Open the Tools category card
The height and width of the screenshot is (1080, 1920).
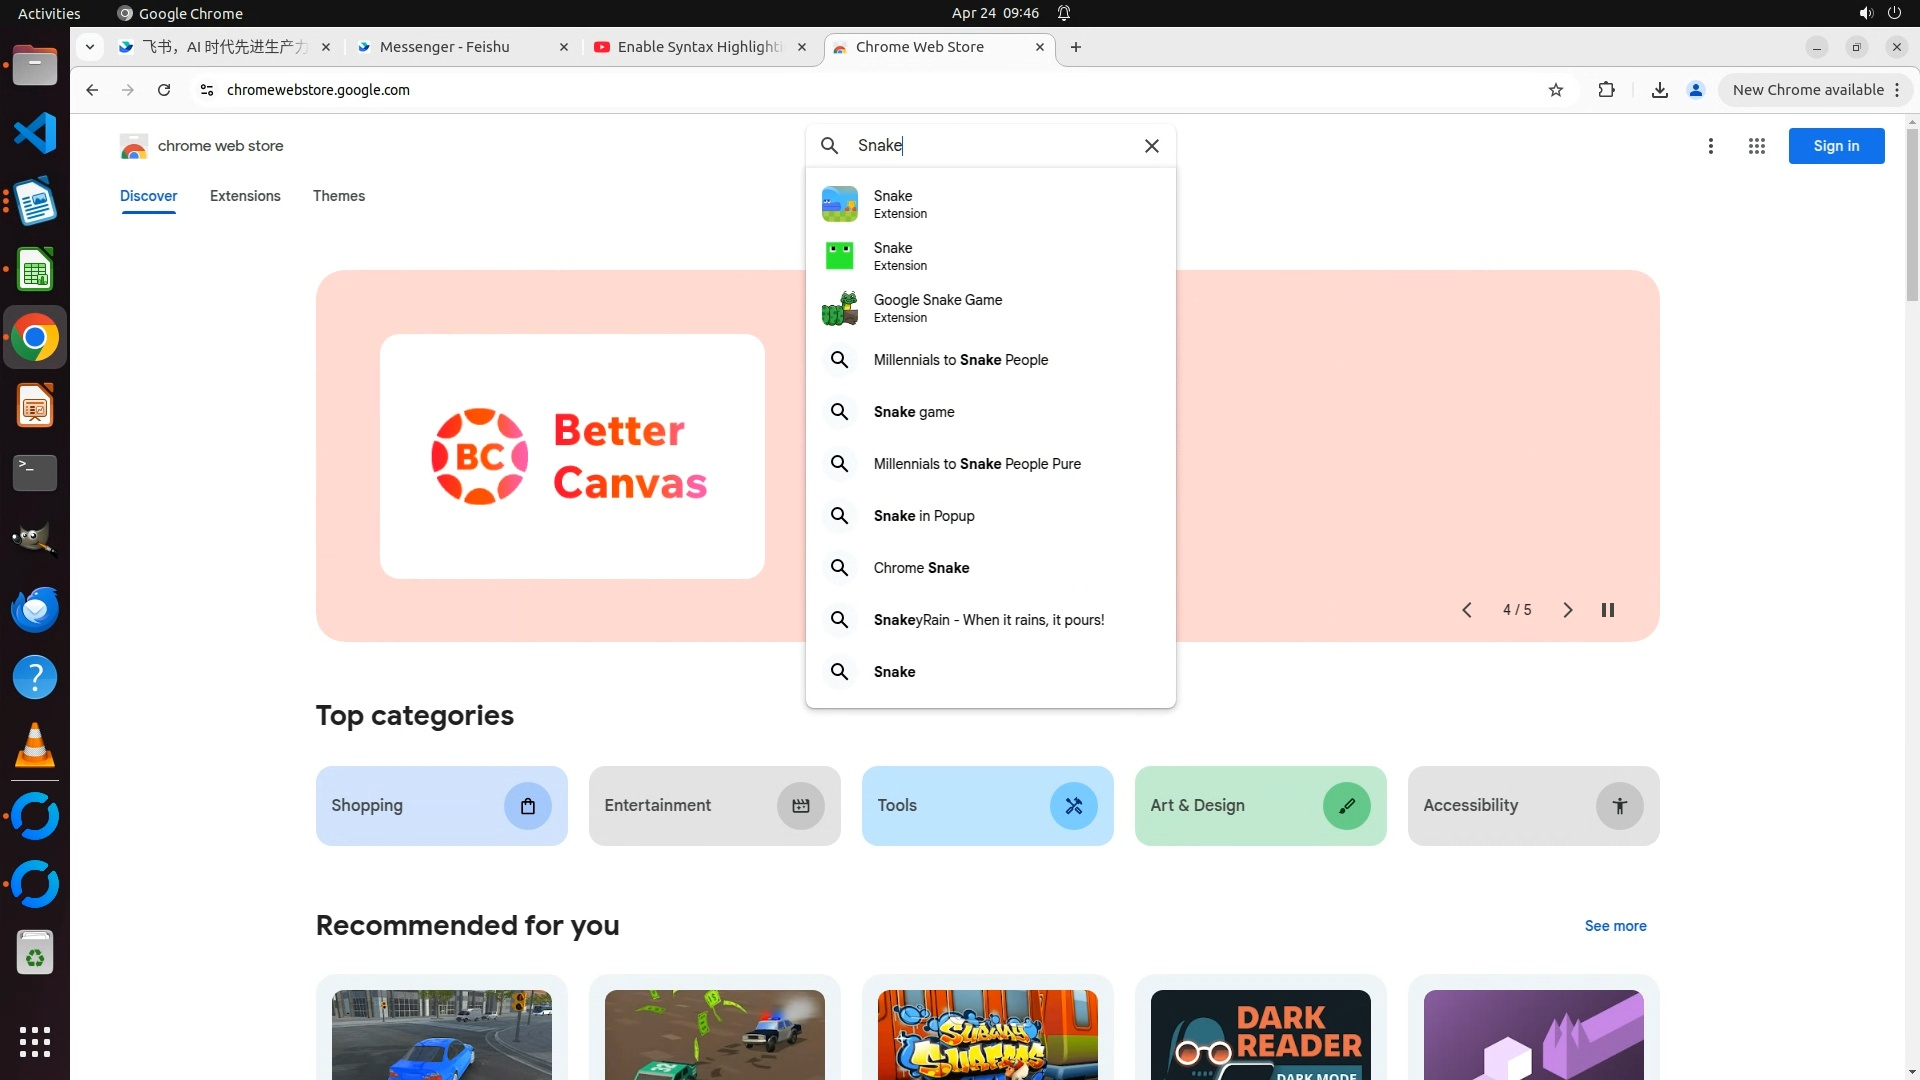click(x=986, y=806)
